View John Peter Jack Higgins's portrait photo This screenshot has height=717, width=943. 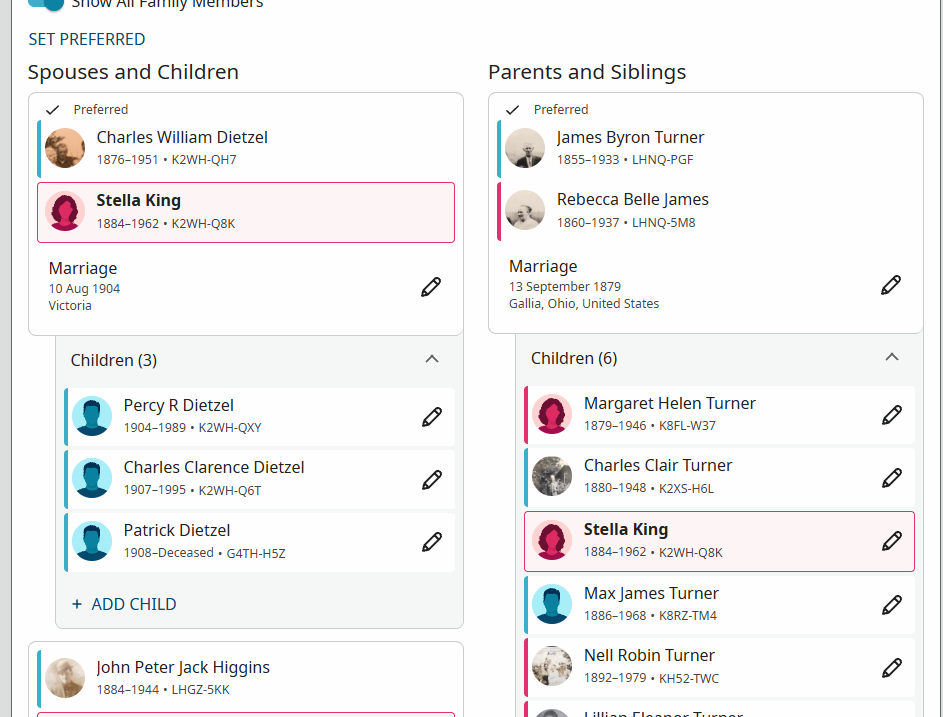(x=65, y=678)
